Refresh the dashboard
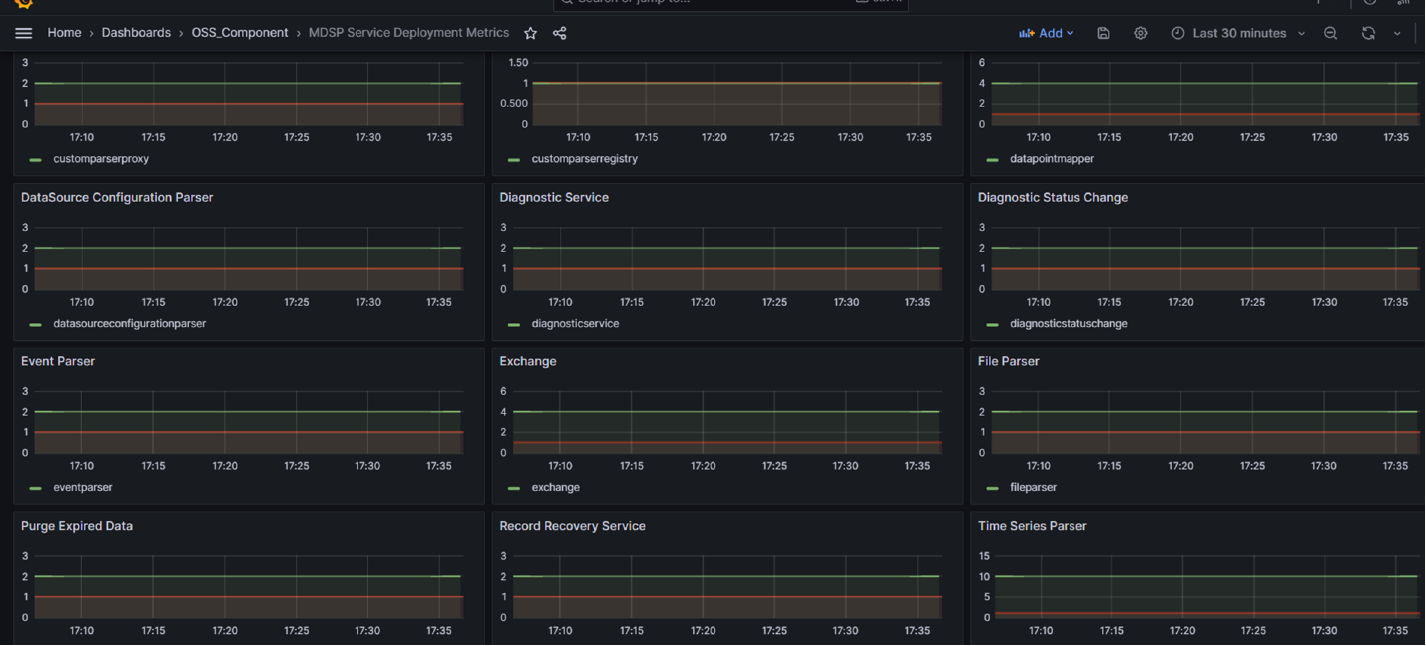Image resolution: width=1426 pixels, height=646 pixels. pos(1368,33)
